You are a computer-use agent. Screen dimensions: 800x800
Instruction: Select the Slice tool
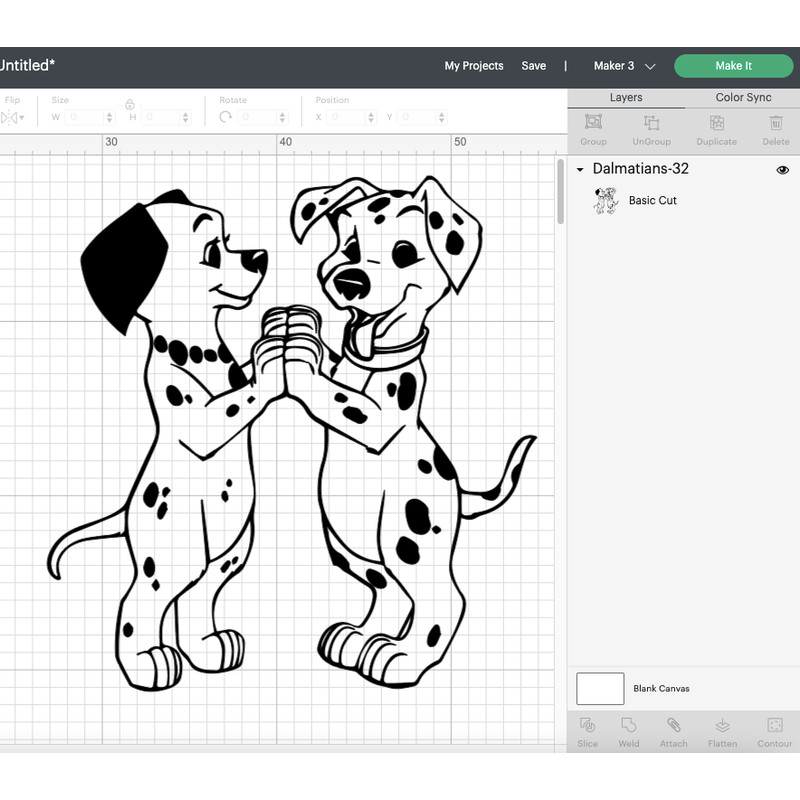pyautogui.click(x=588, y=731)
